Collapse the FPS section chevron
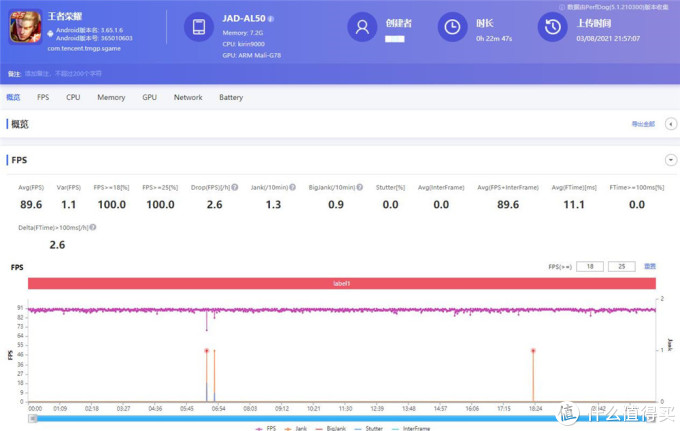 coord(670,160)
